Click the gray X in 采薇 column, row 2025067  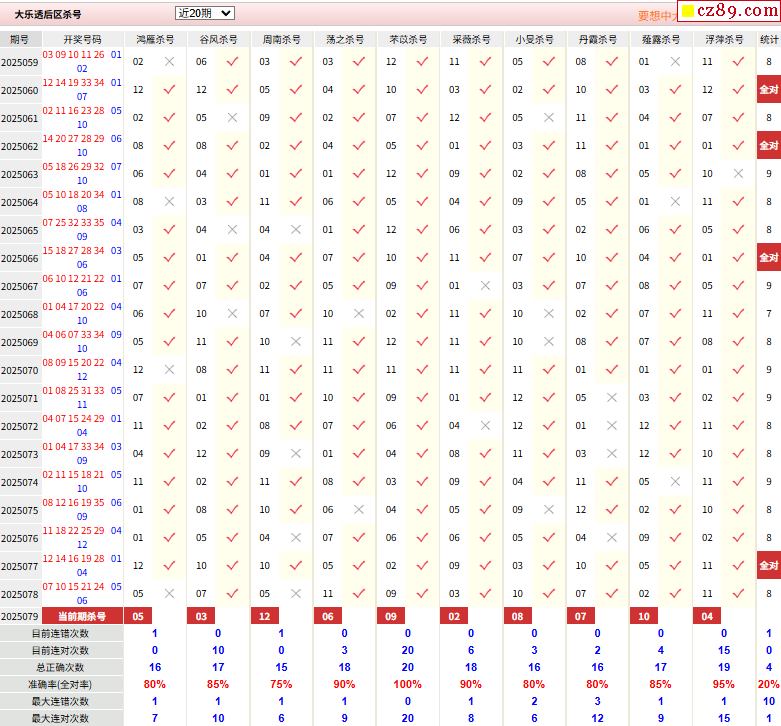(x=486, y=285)
